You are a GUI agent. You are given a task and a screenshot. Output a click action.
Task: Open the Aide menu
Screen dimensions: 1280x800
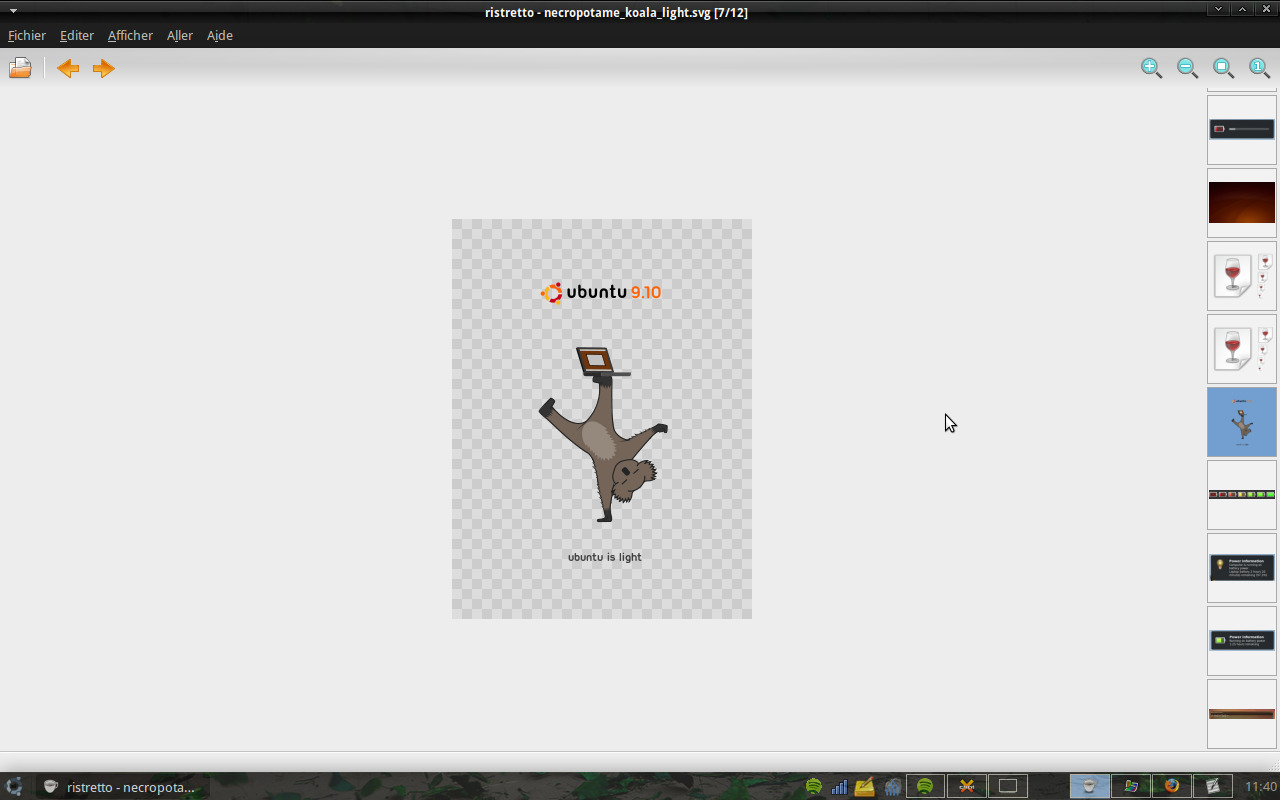[220, 35]
